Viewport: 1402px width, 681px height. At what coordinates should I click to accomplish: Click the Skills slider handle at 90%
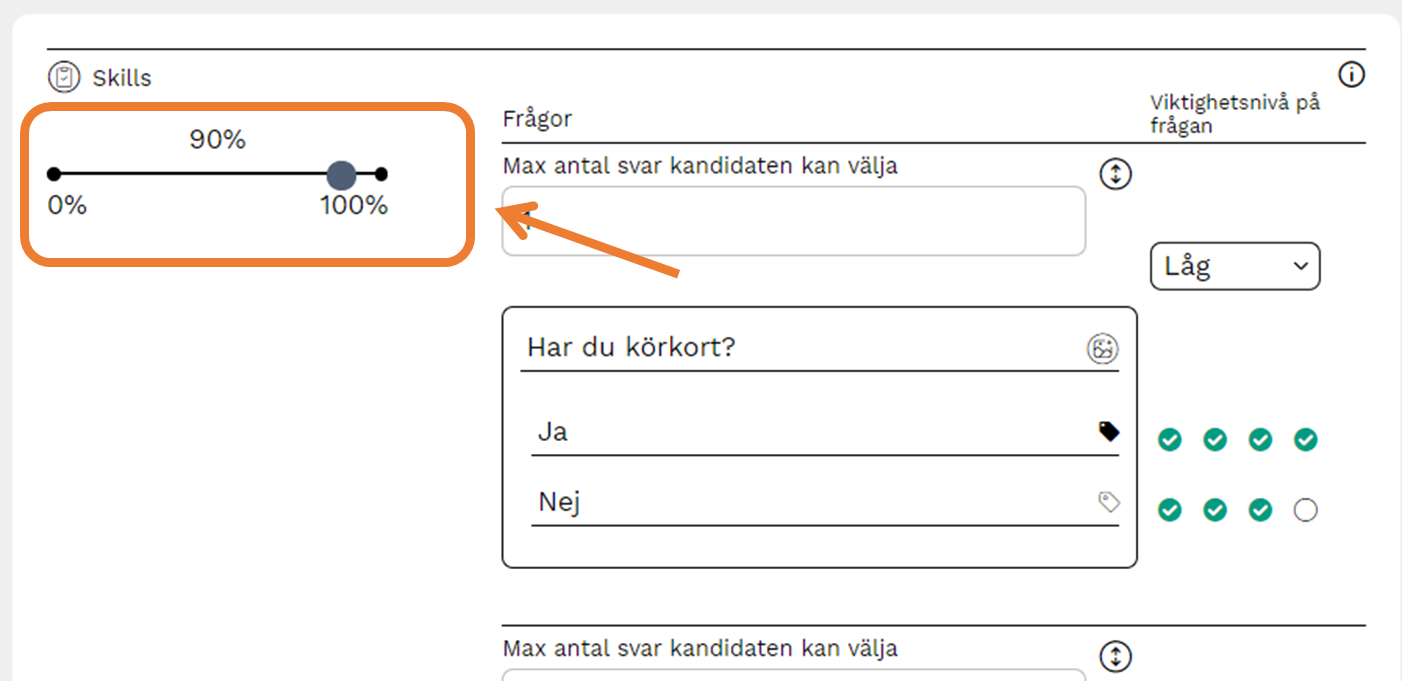[341, 174]
